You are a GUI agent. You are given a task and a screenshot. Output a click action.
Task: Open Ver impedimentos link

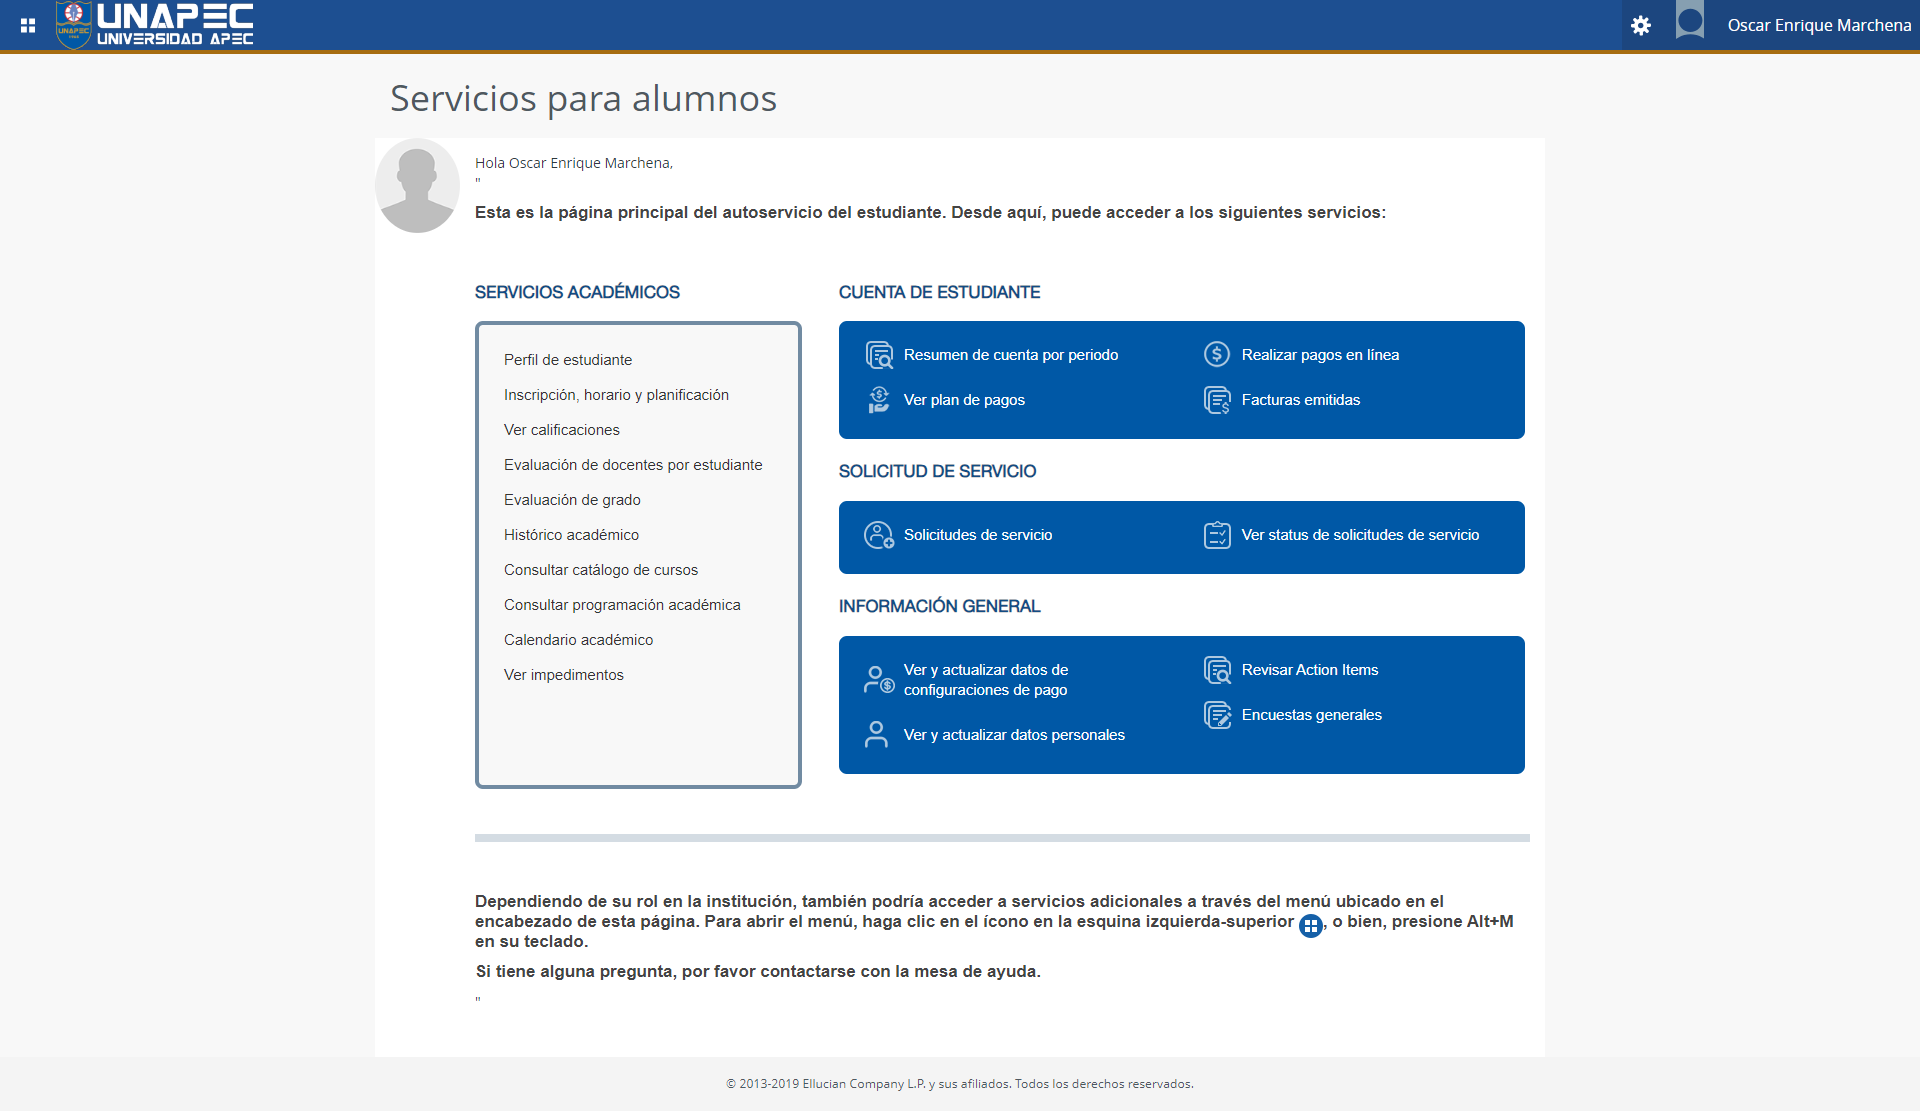pos(564,675)
